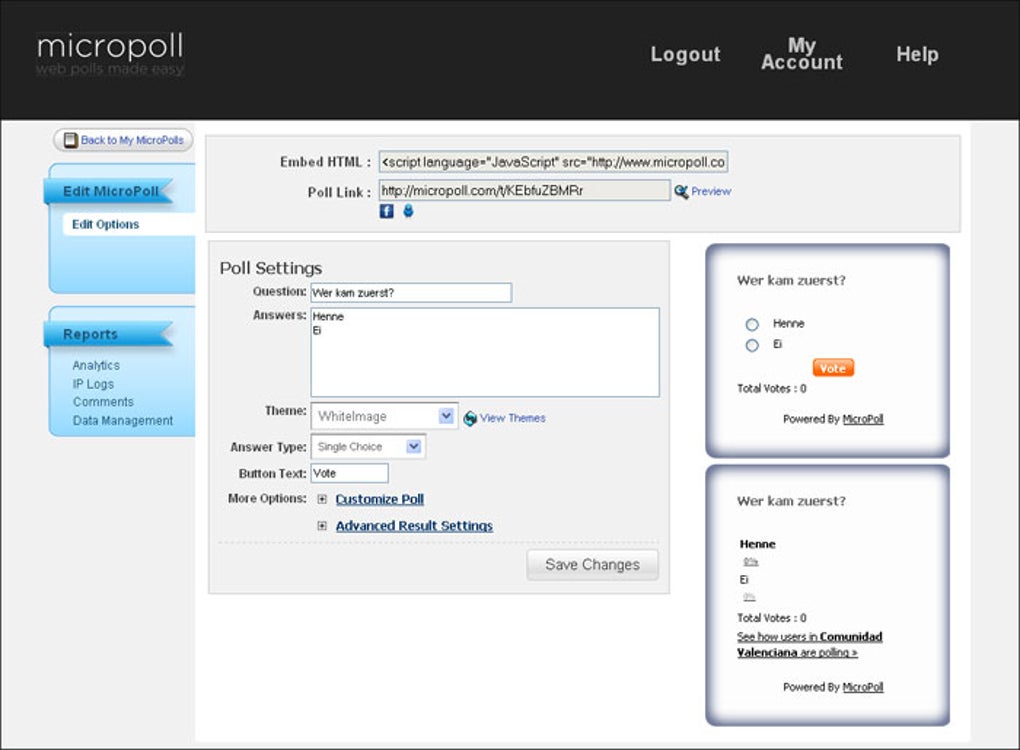Select the Ei radio button
1020x750 pixels.
coord(752,345)
